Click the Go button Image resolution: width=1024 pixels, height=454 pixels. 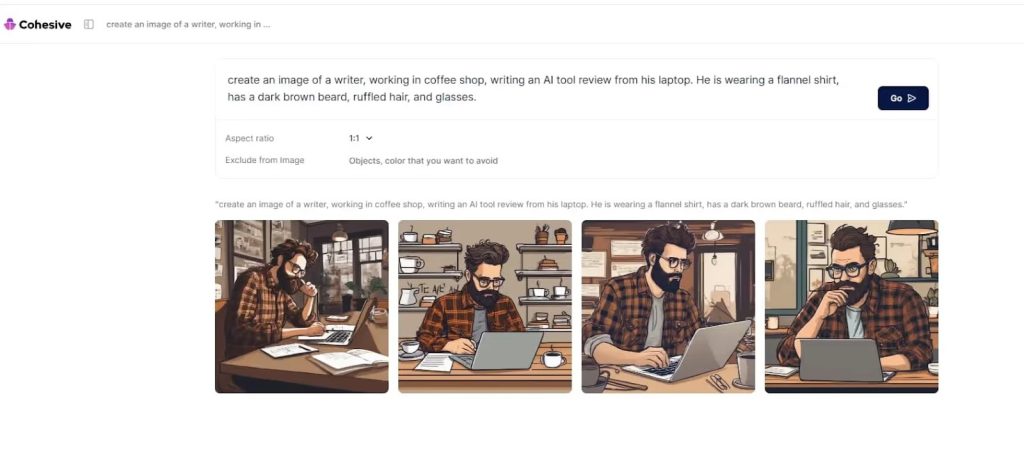(x=903, y=98)
